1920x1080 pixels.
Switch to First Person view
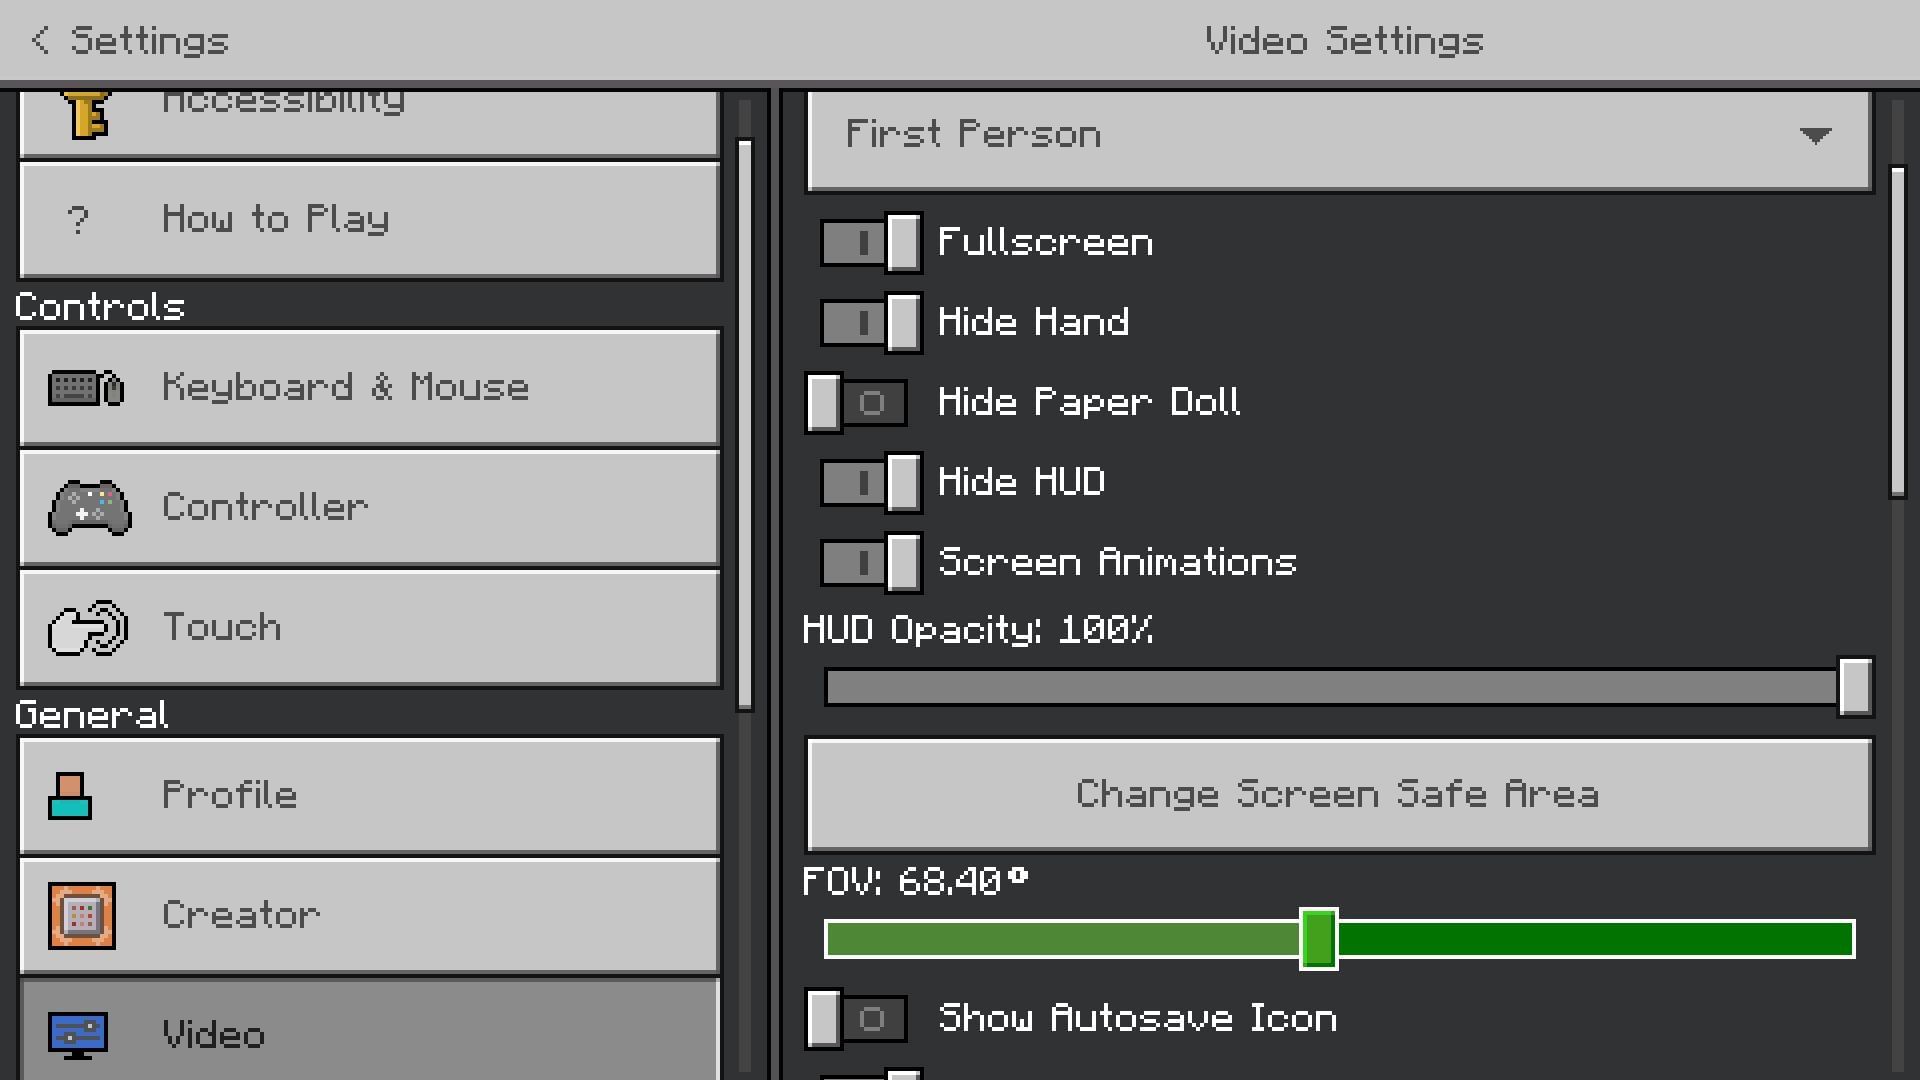pyautogui.click(x=1338, y=135)
